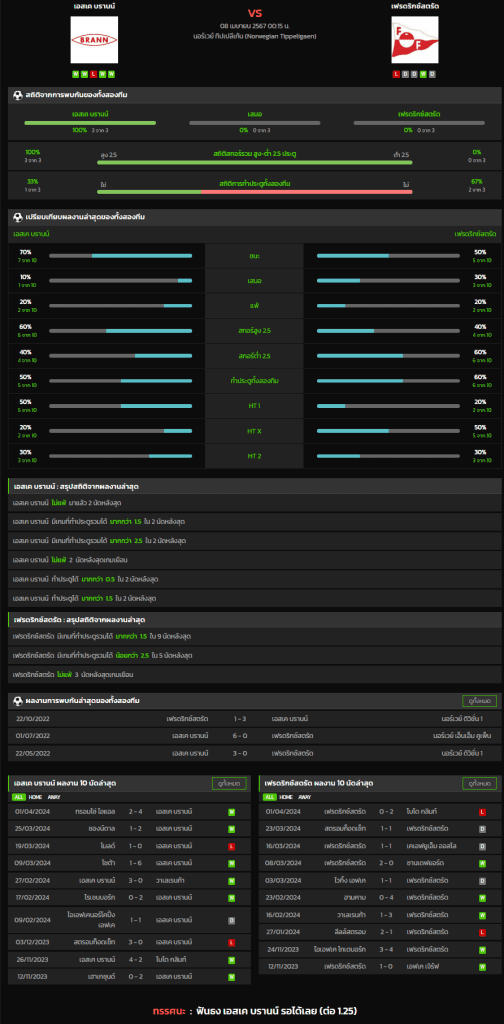This screenshot has width=504, height=1024.
Task: Select the ALL filter in Fredrikstad's last 10 matches
Action: coord(269,797)
